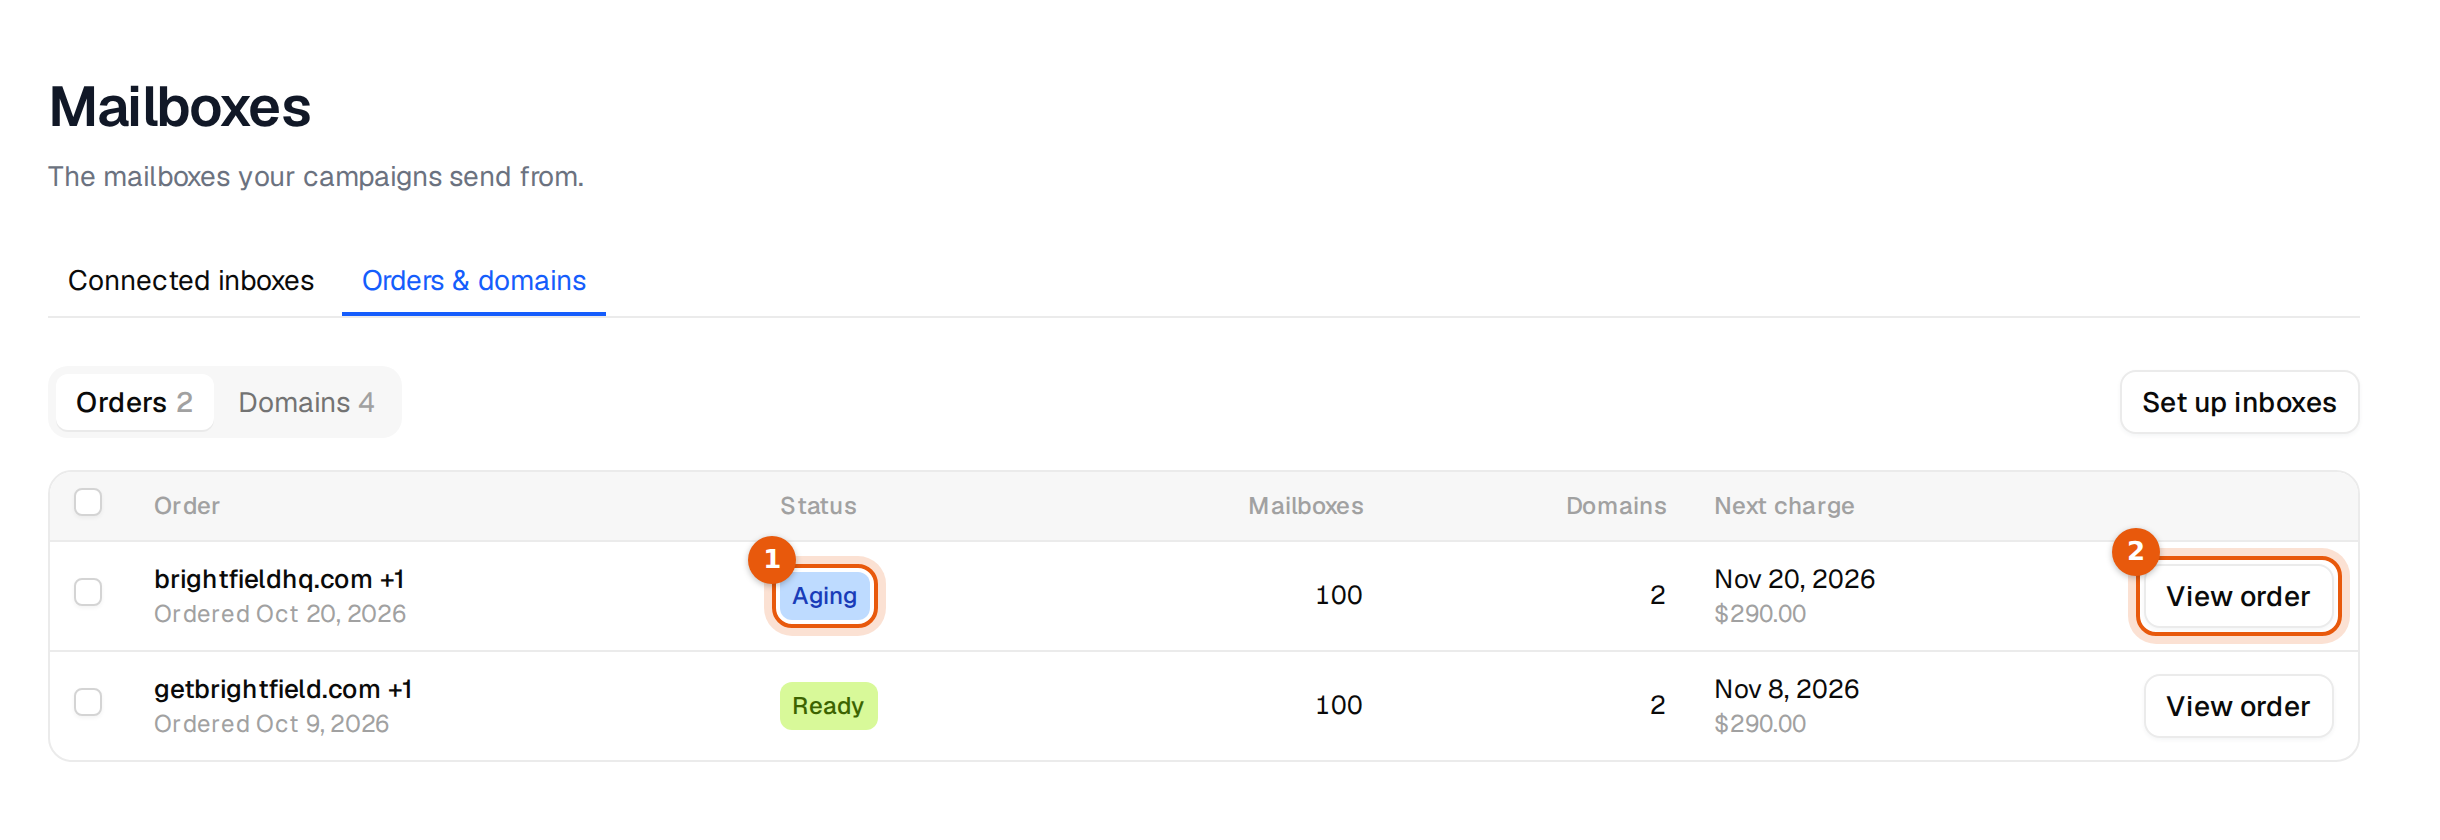The image size is (2440, 840).
Task: Toggle the select-all orders checkbox in header
Action: pyautogui.click(x=88, y=502)
